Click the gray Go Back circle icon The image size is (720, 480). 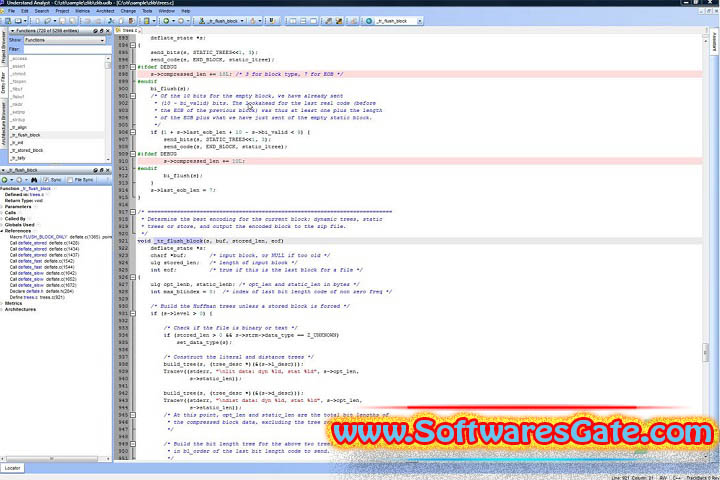pyautogui.click(x=181, y=21)
